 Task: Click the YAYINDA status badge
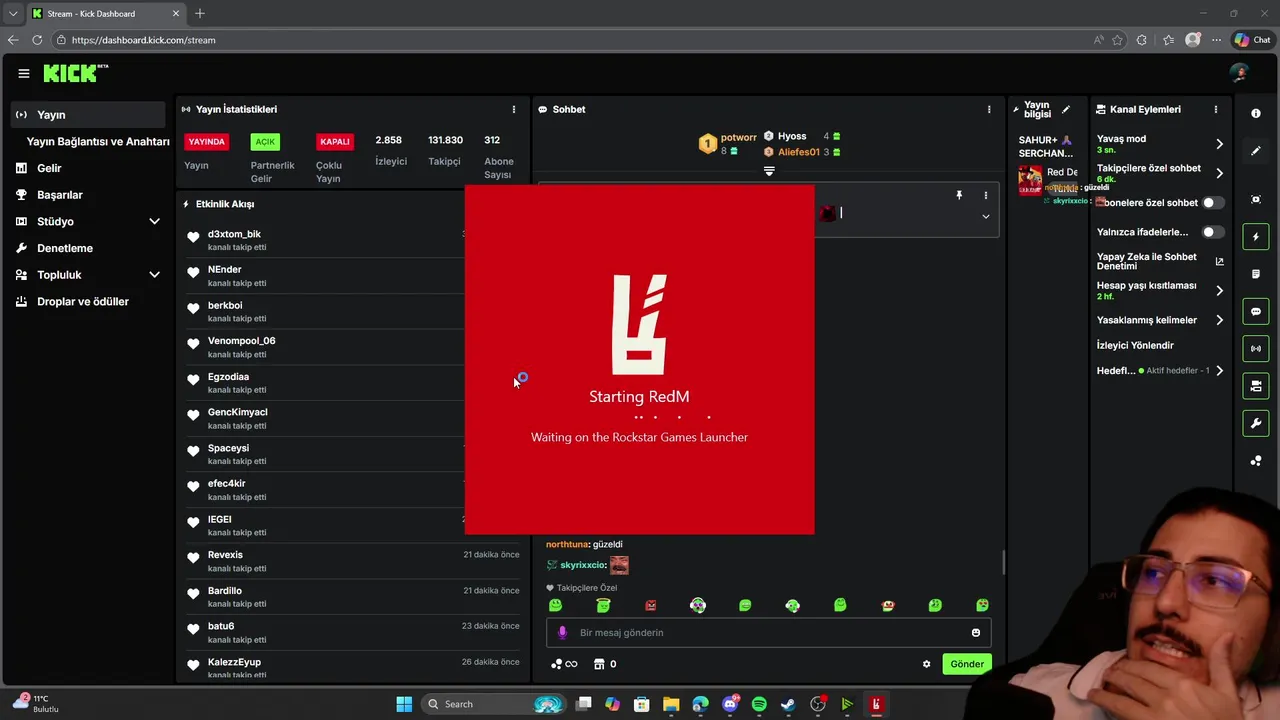[x=207, y=142]
